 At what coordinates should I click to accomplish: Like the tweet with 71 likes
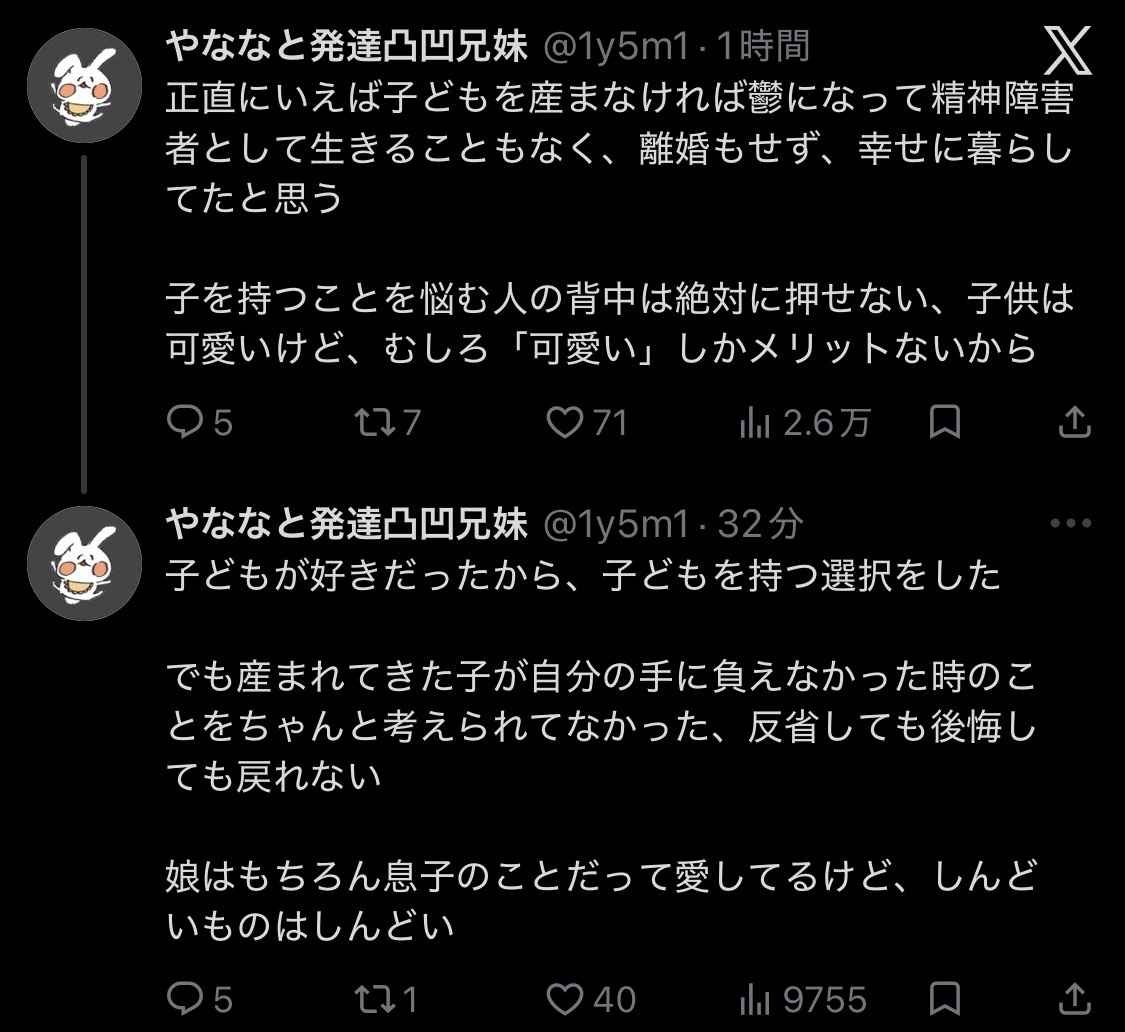(x=567, y=423)
